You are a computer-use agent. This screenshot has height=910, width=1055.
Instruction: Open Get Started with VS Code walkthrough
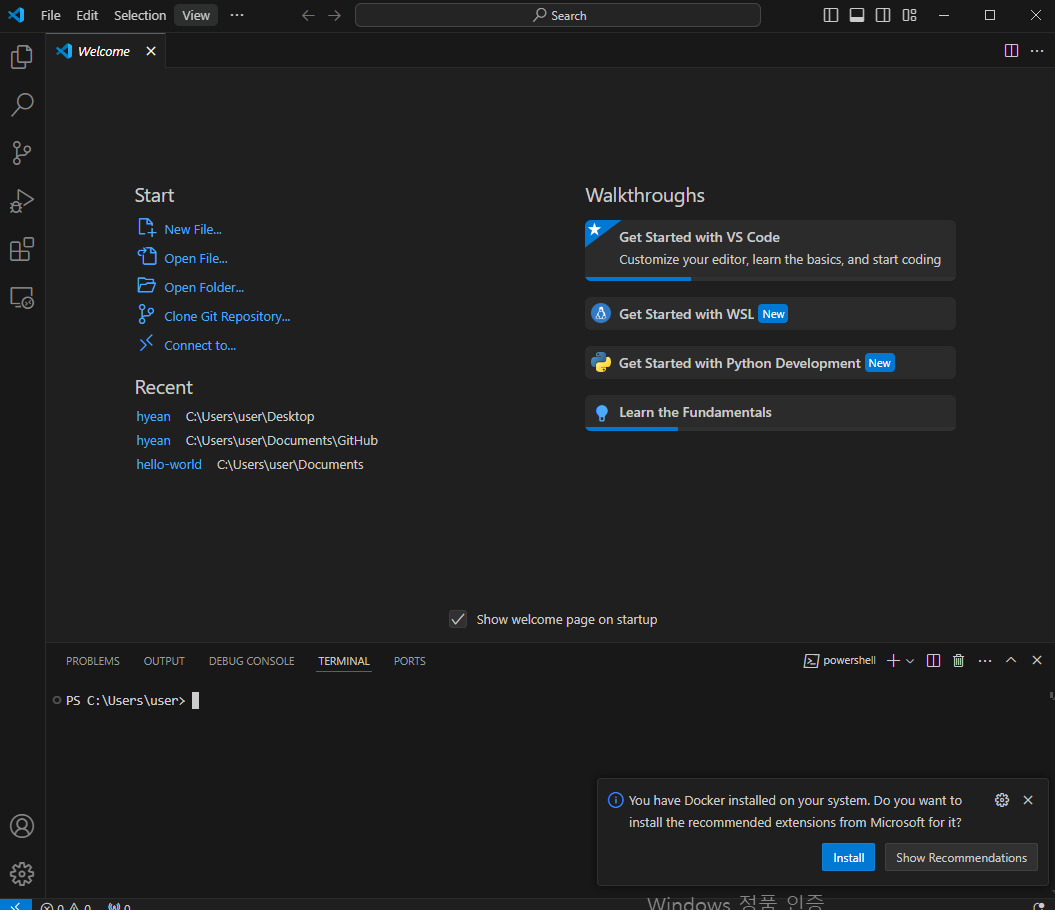pos(770,250)
